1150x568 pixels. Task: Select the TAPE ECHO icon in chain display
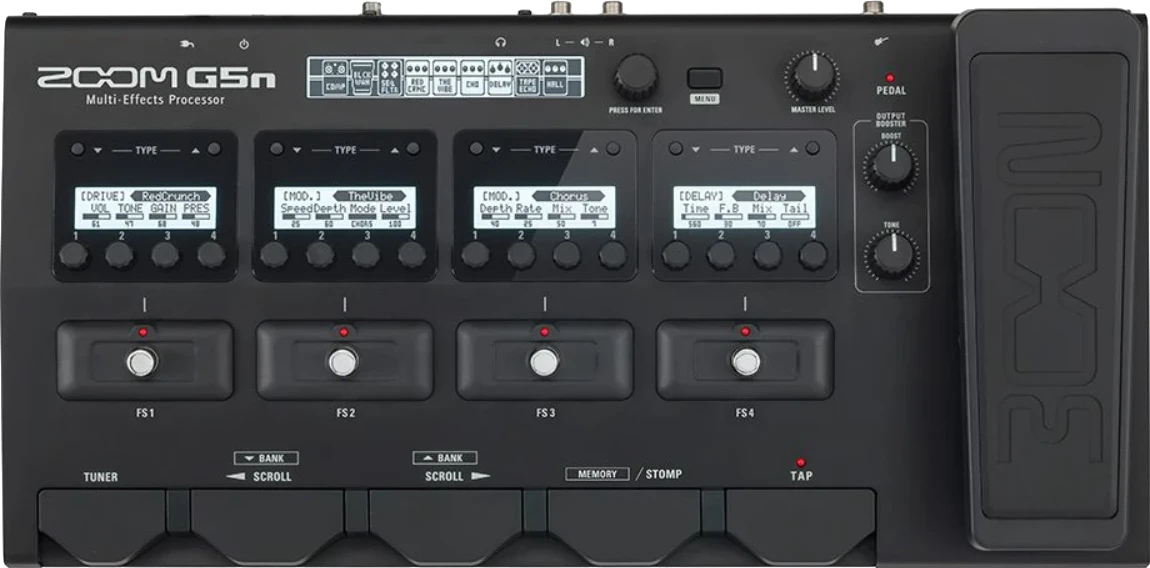pyautogui.click(x=526, y=78)
